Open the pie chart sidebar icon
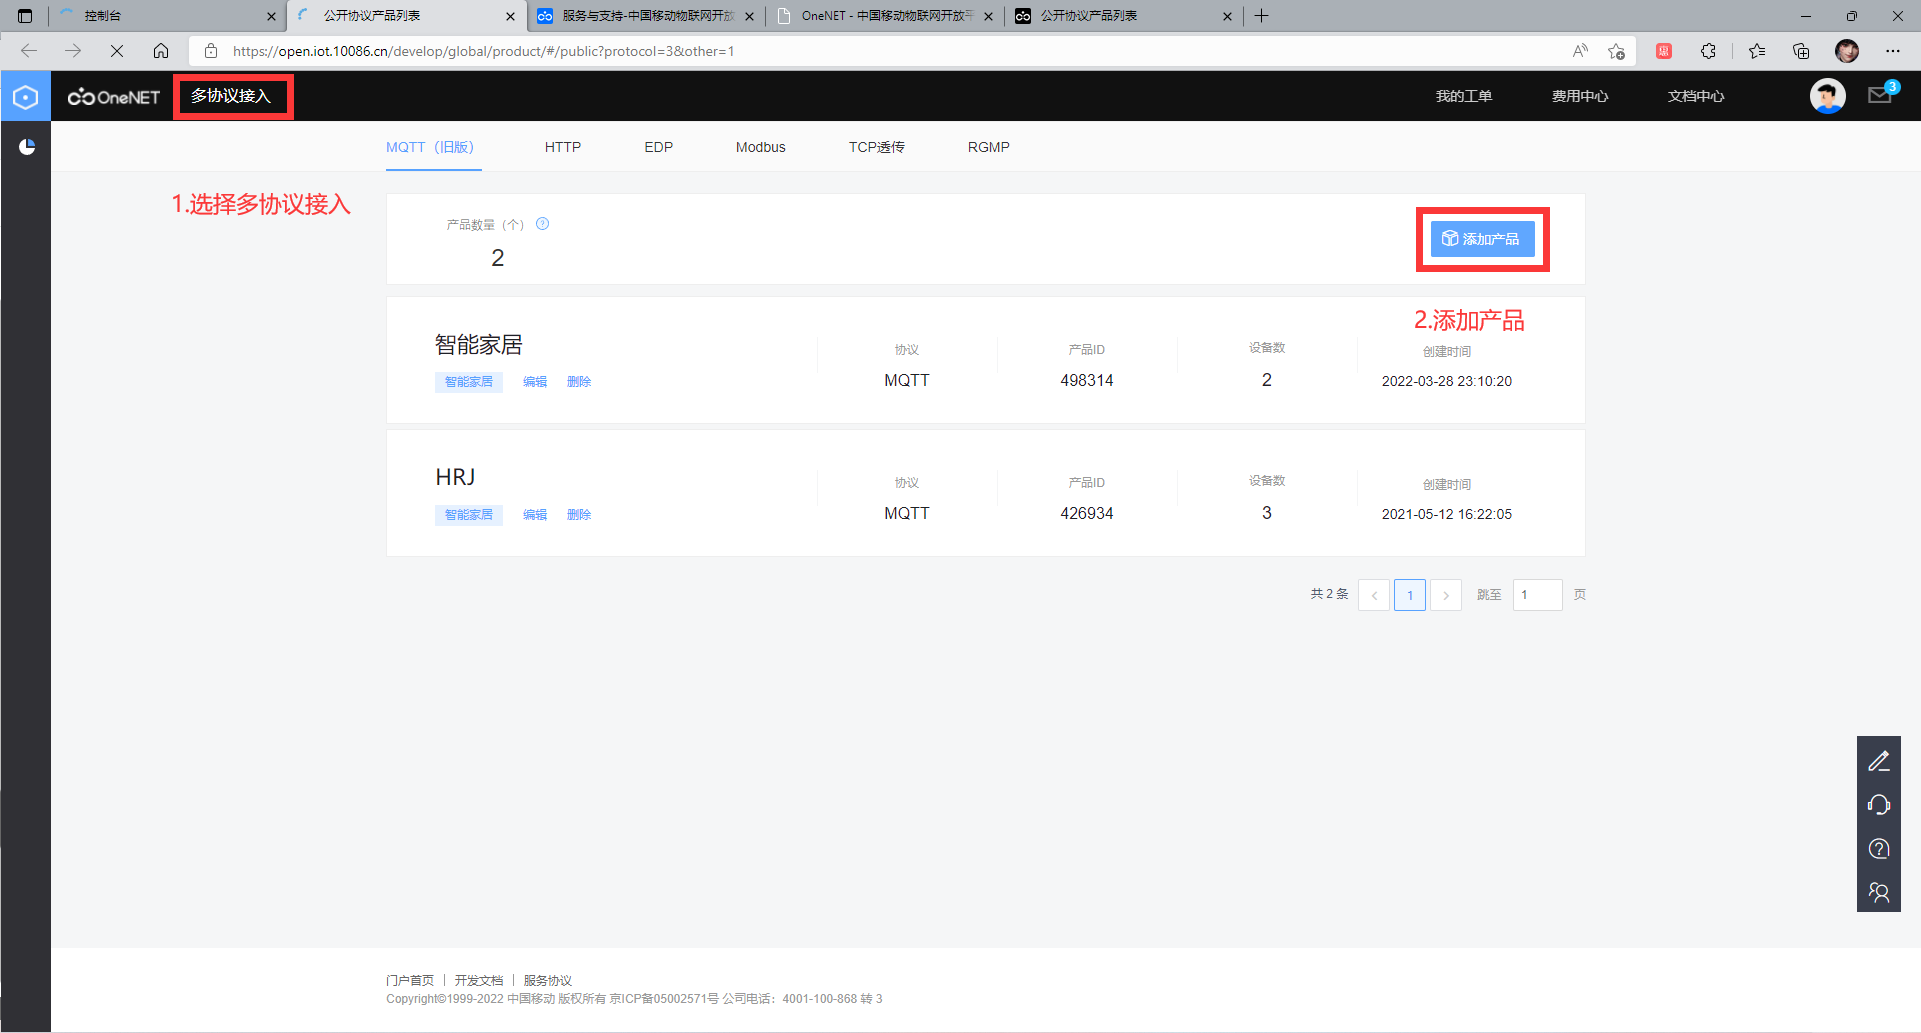 (x=27, y=147)
